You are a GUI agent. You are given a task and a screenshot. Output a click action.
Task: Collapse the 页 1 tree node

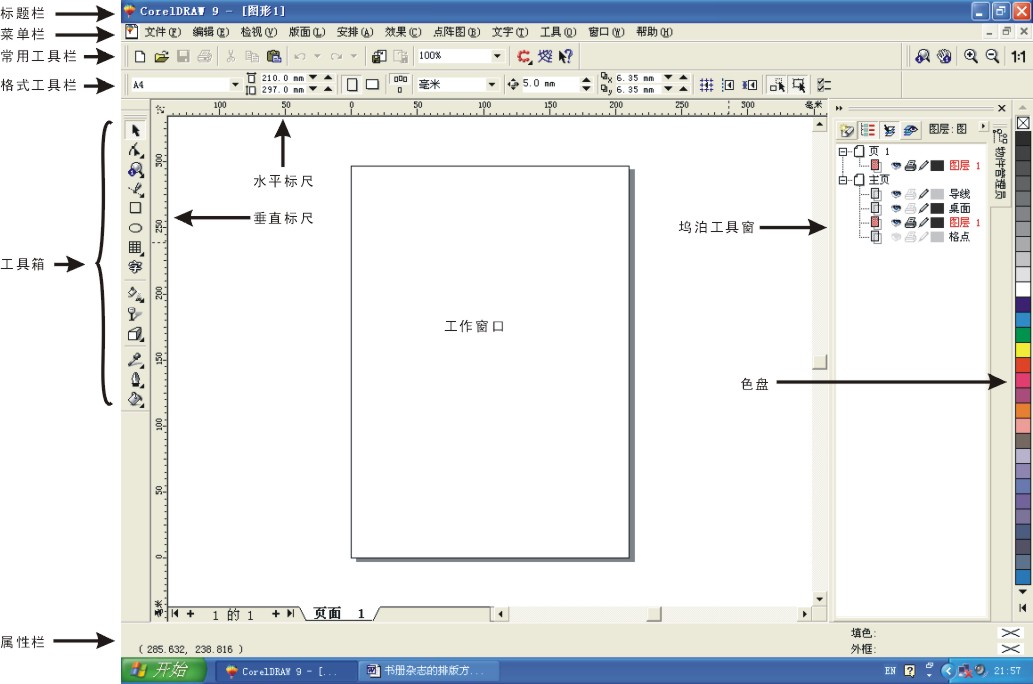pos(843,152)
